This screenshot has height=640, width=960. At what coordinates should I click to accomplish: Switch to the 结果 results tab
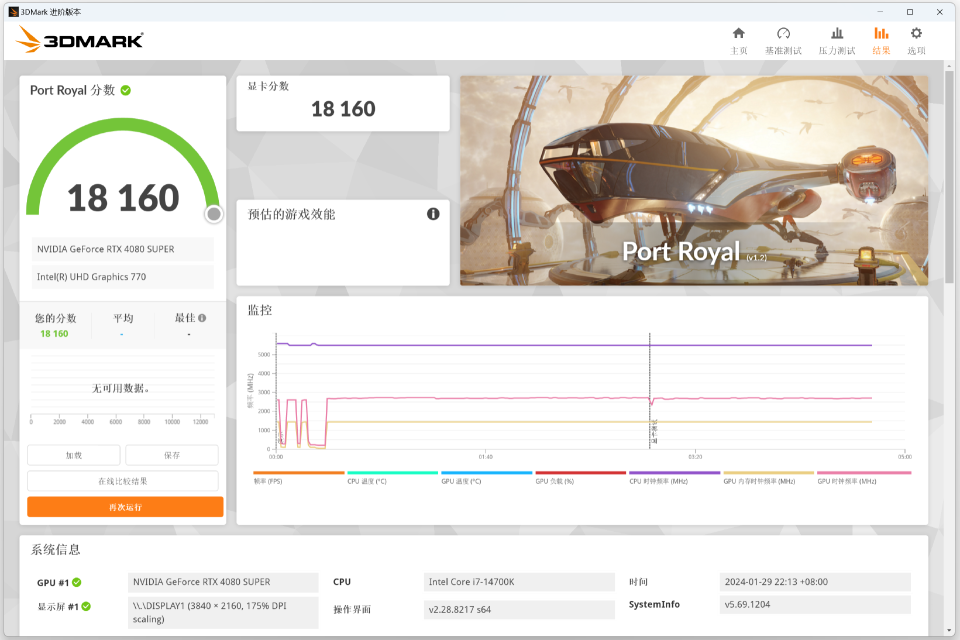tap(881, 40)
